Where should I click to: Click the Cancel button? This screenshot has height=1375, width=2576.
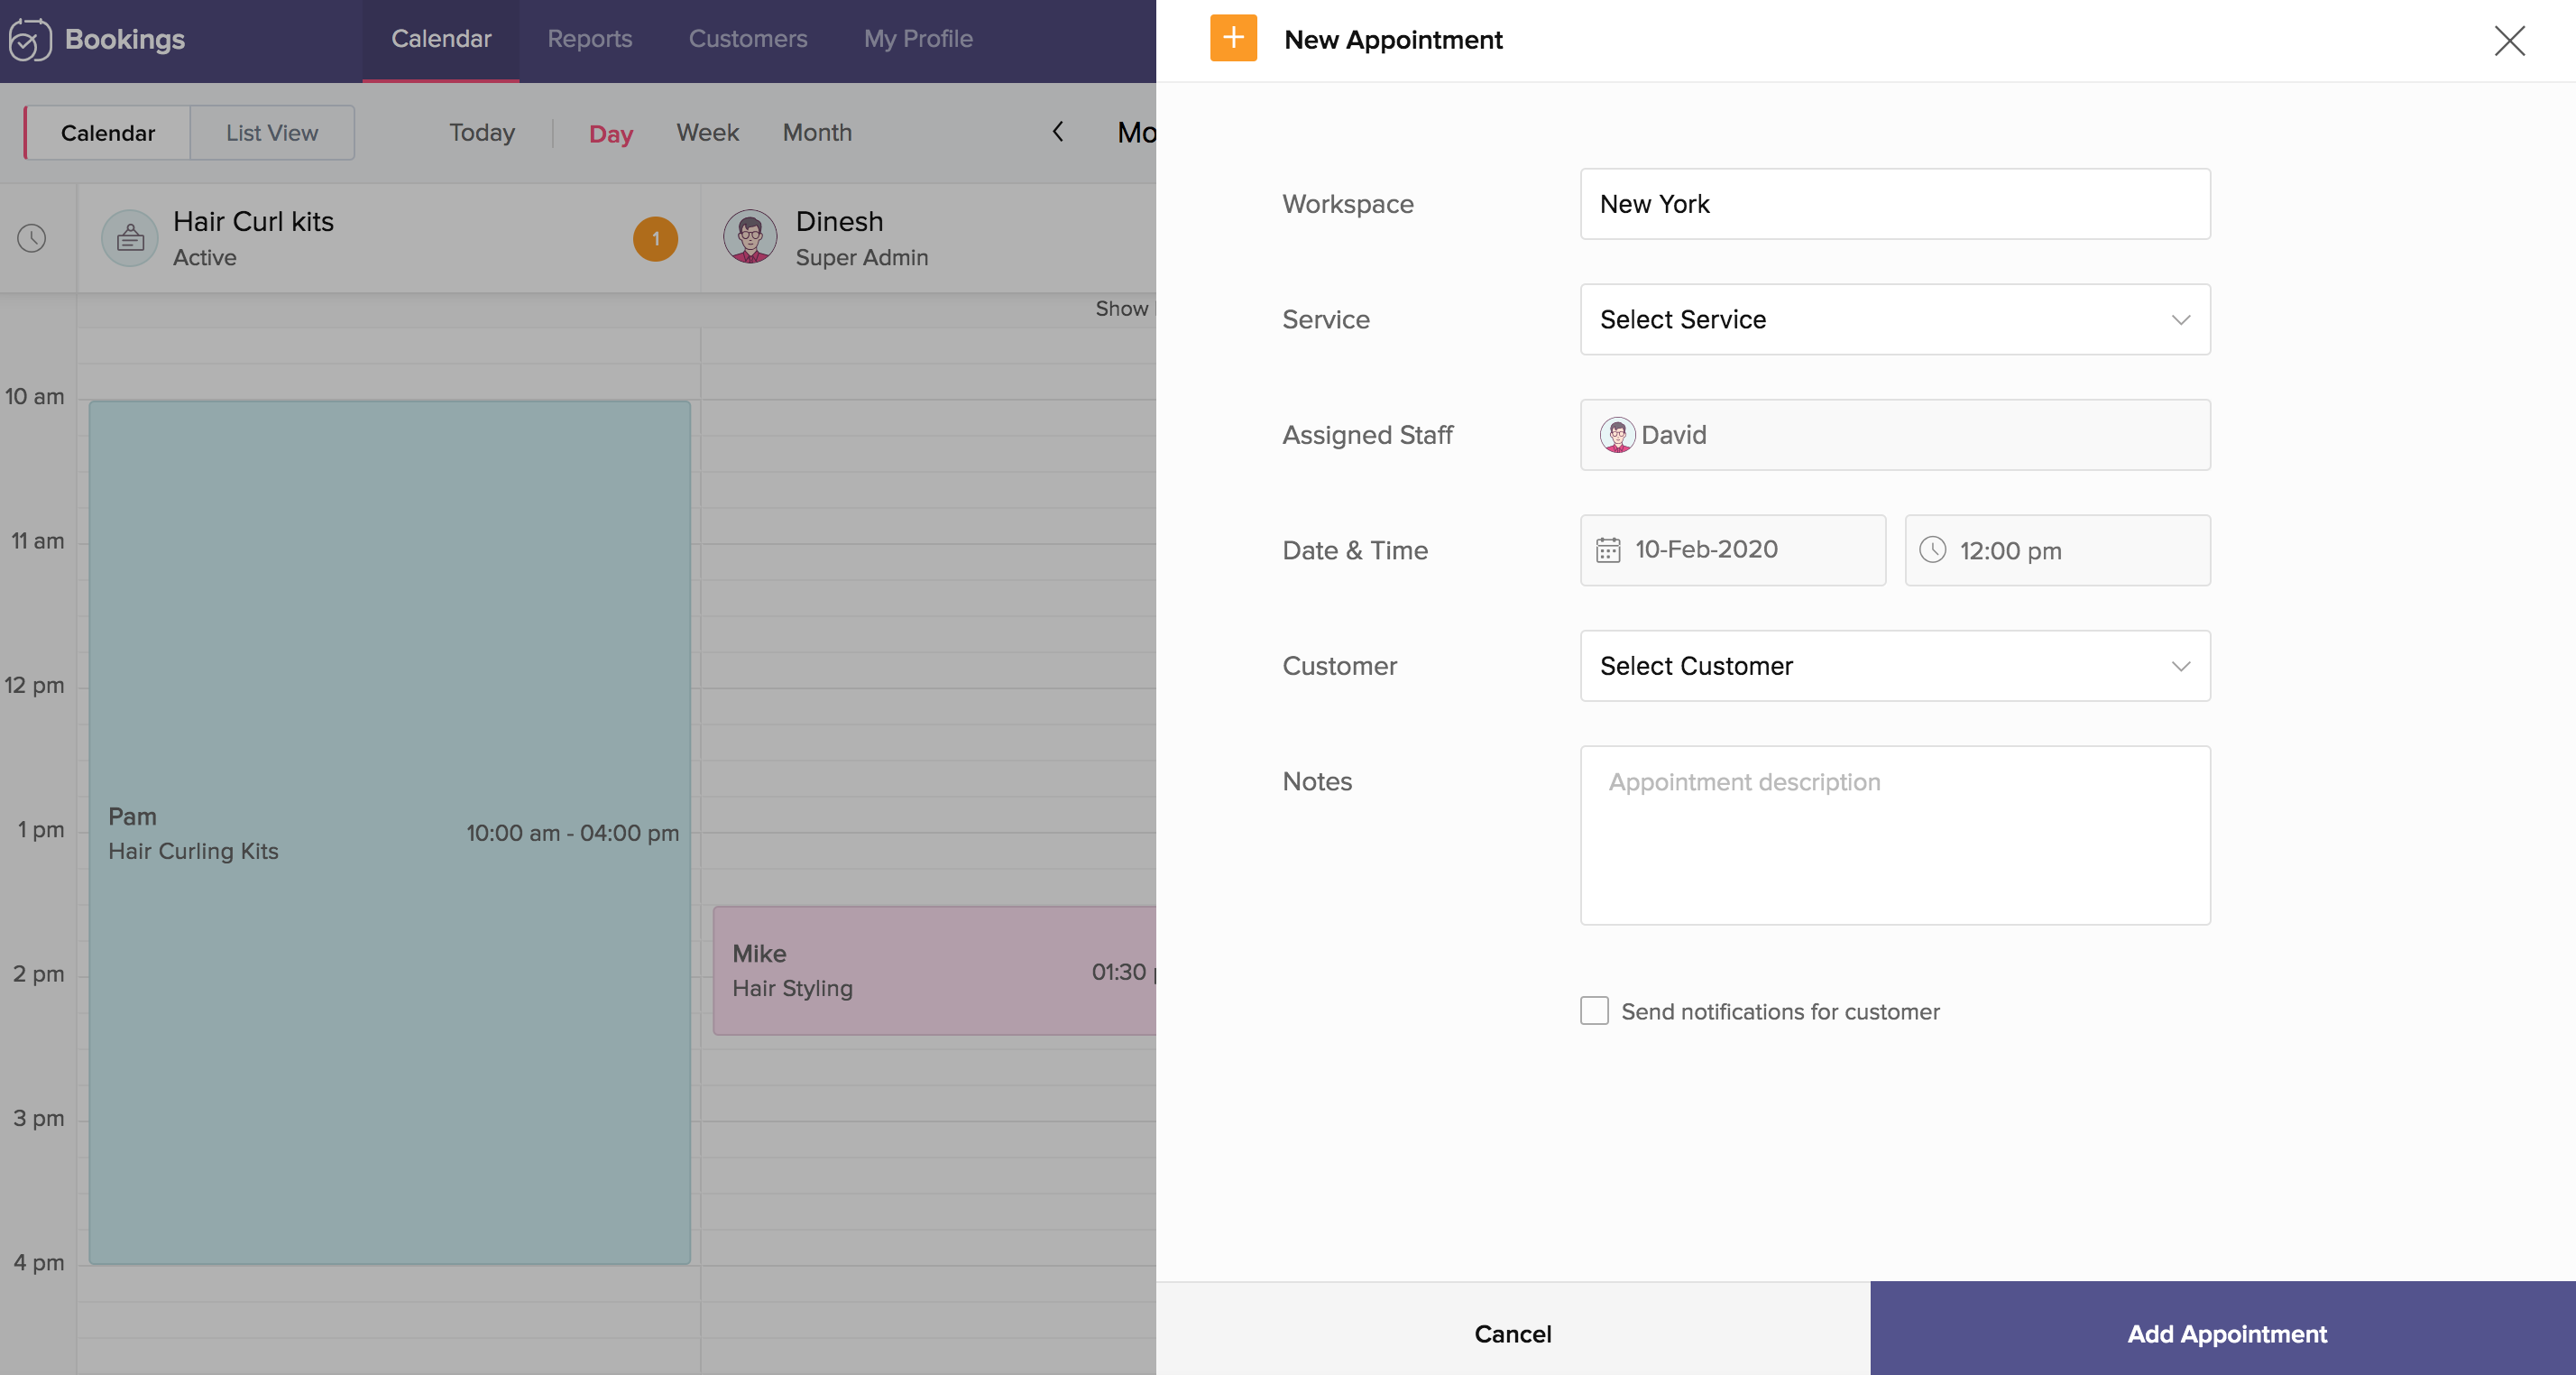click(1512, 1333)
